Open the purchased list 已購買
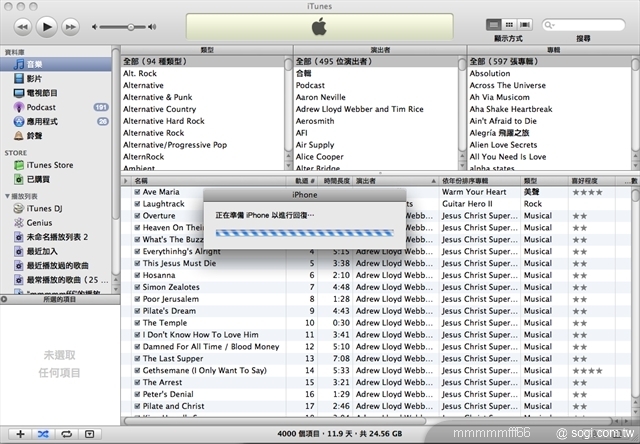640x444 pixels. point(56,179)
